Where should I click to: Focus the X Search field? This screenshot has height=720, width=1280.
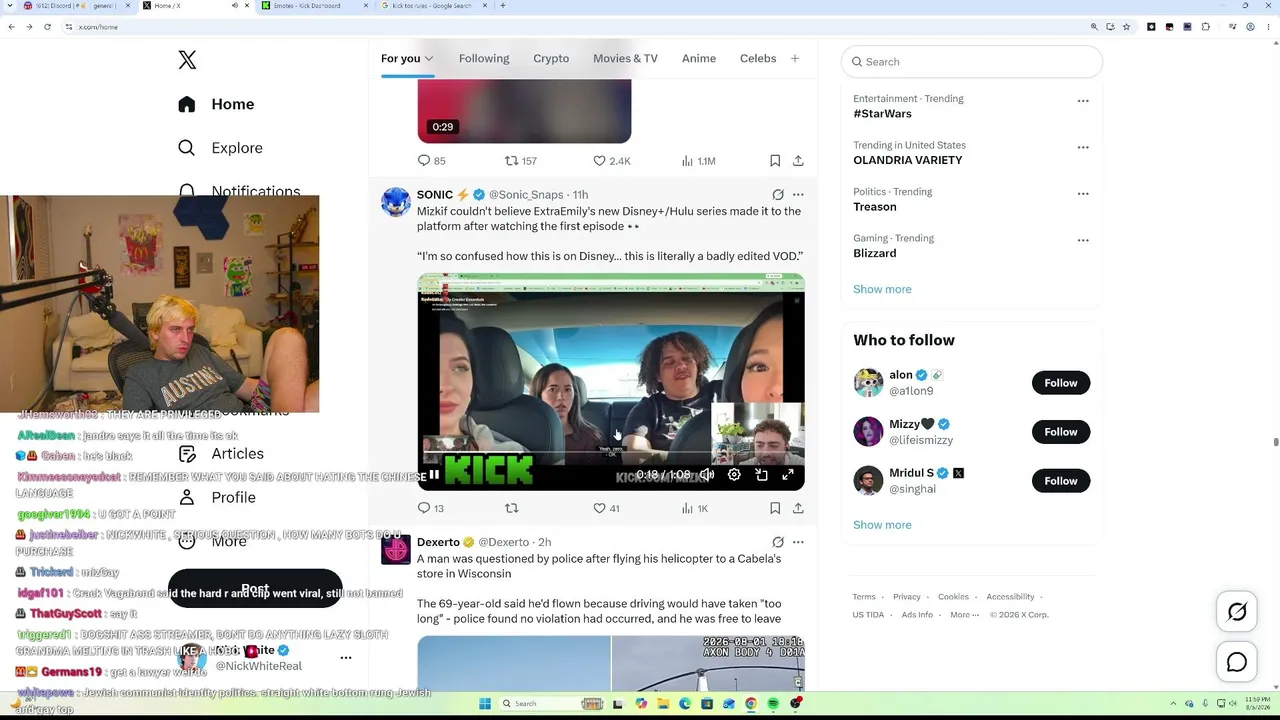coord(972,62)
